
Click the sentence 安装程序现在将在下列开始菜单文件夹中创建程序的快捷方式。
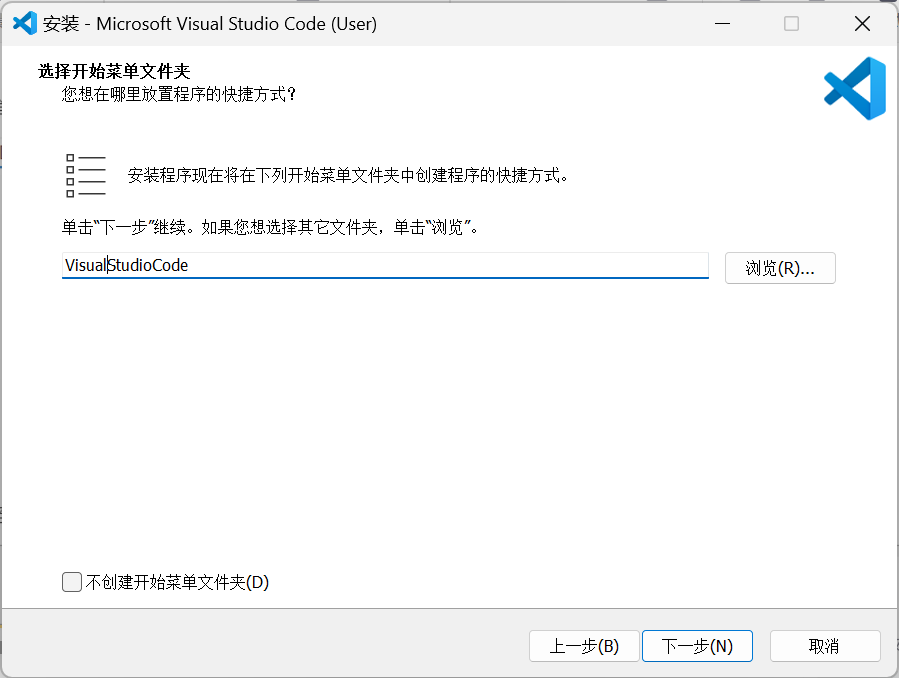pyautogui.click(x=348, y=175)
